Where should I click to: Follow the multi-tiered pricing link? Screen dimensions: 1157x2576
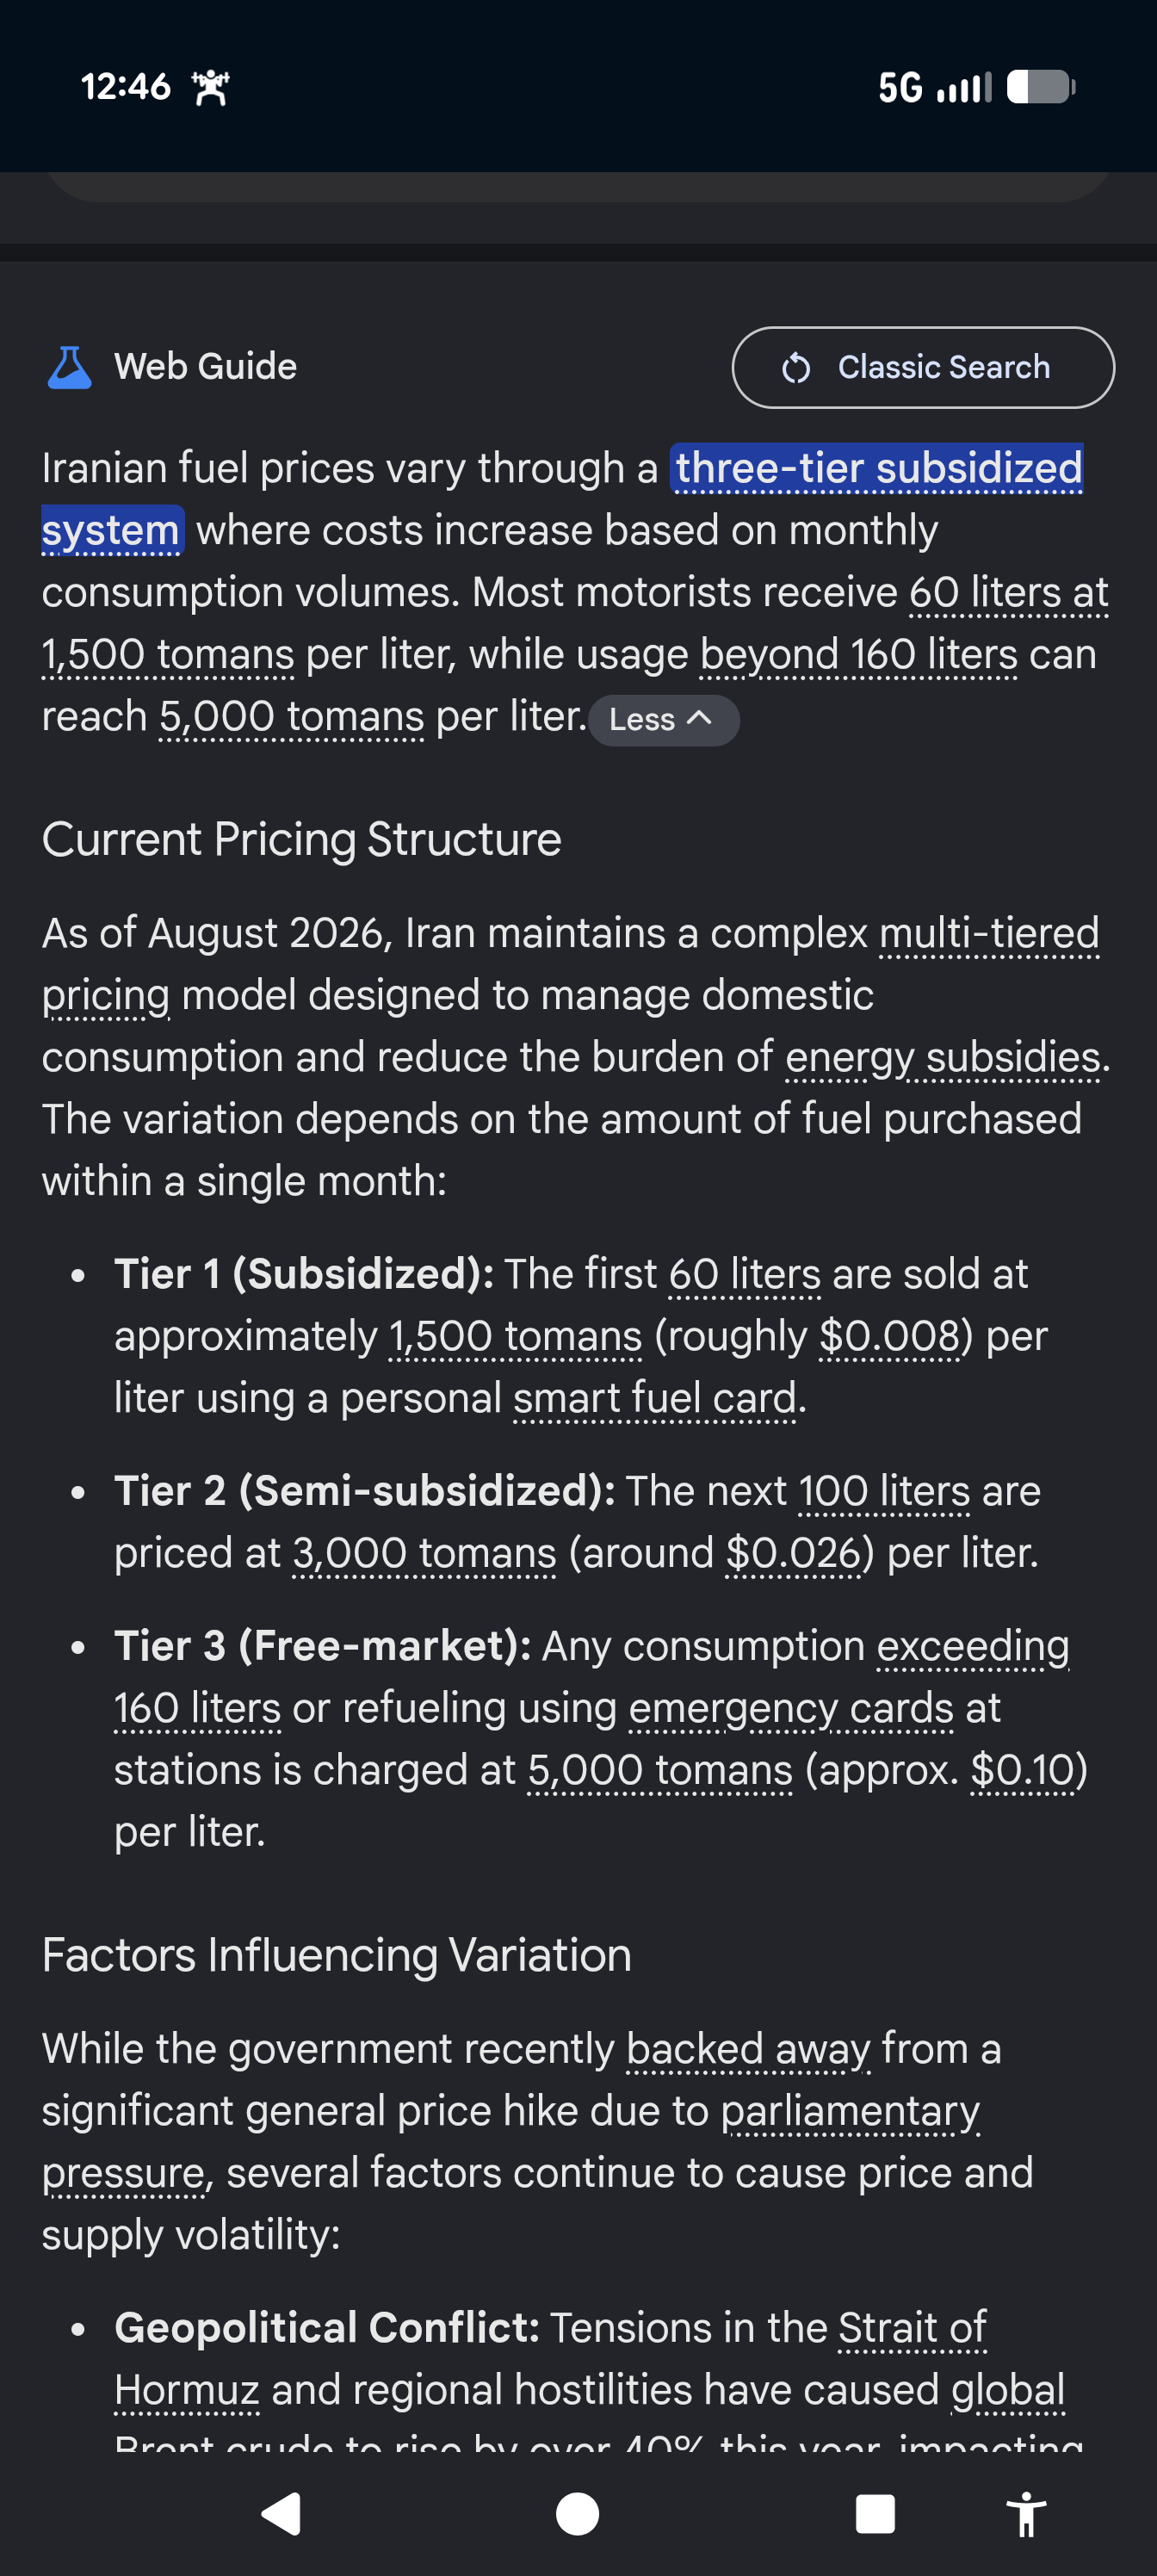tap(570, 964)
